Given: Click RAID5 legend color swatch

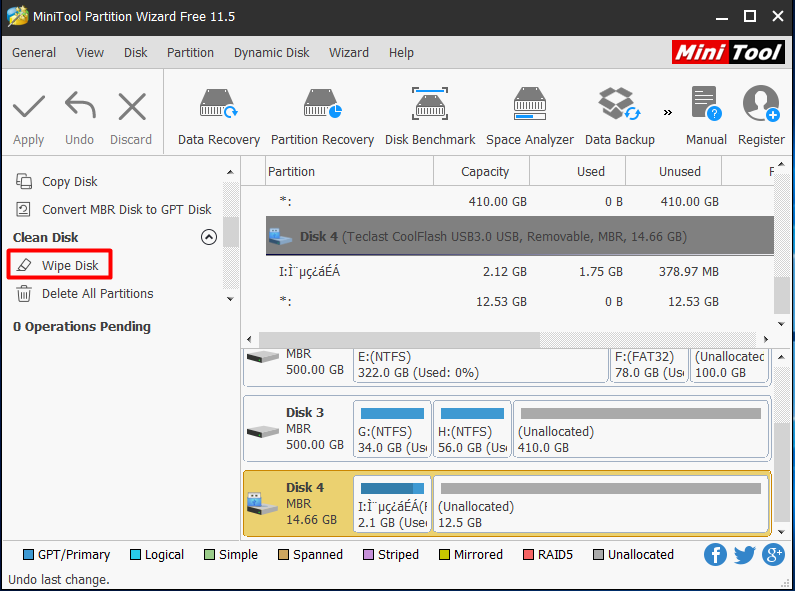Looking at the screenshot, I should [x=528, y=555].
